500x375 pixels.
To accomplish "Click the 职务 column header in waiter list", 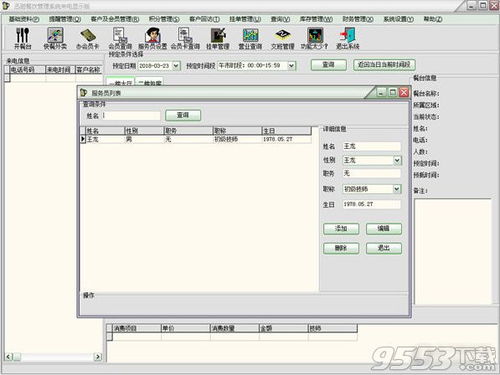I will [x=188, y=131].
